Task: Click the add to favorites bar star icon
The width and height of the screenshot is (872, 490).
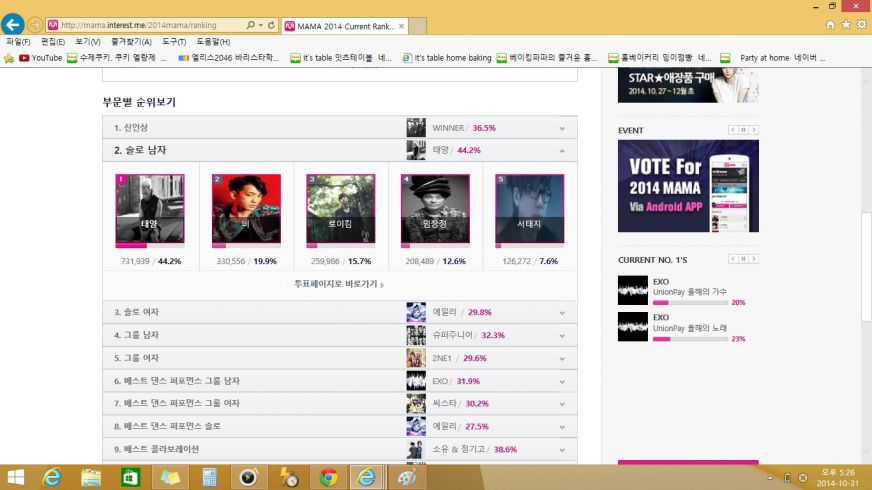Action: 9,58
